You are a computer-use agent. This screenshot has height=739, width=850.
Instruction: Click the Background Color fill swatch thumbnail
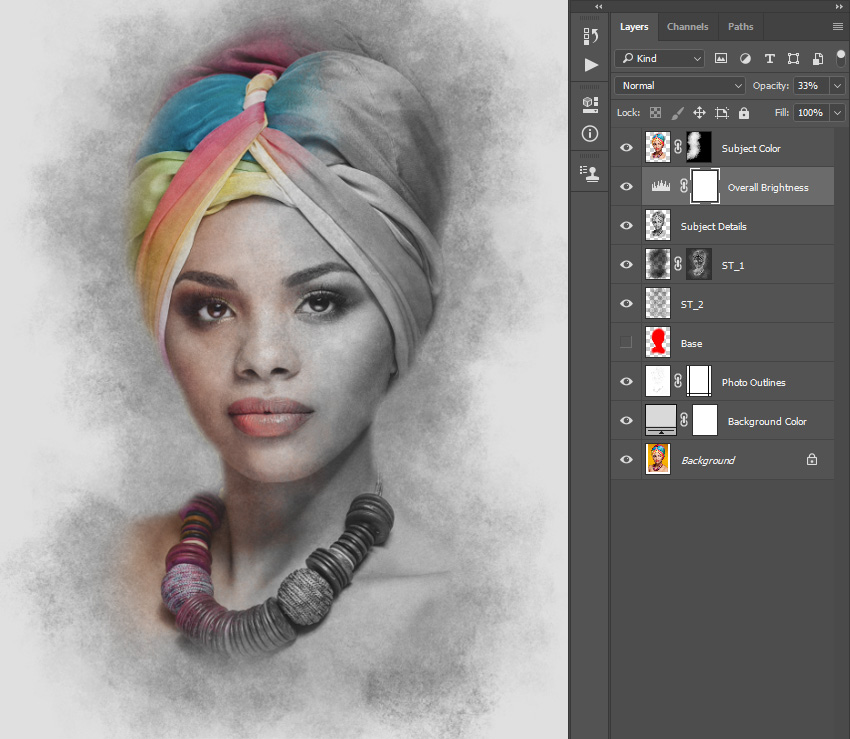coord(661,420)
